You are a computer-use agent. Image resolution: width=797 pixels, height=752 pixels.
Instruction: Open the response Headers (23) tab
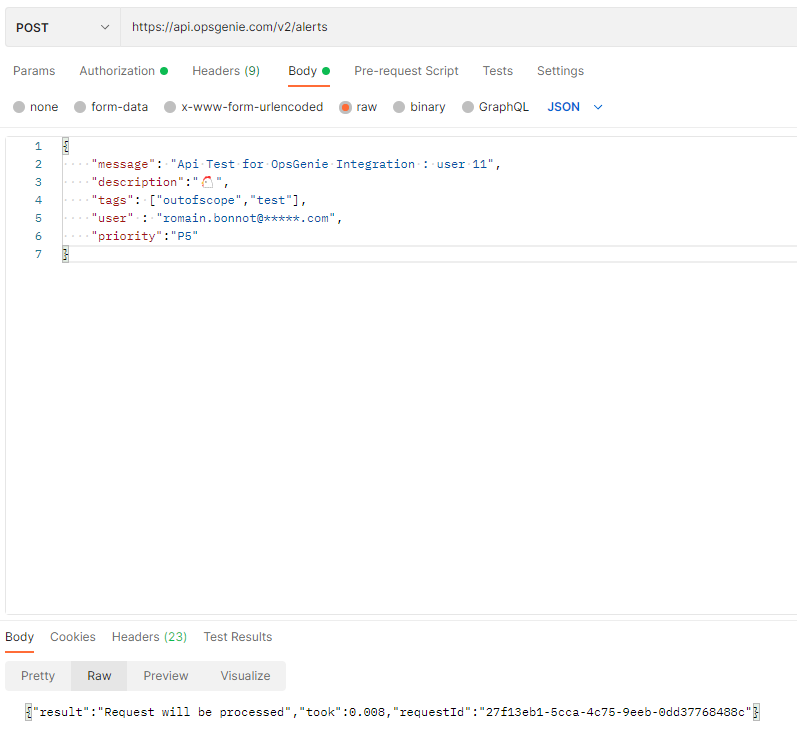pyautogui.click(x=149, y=637)
